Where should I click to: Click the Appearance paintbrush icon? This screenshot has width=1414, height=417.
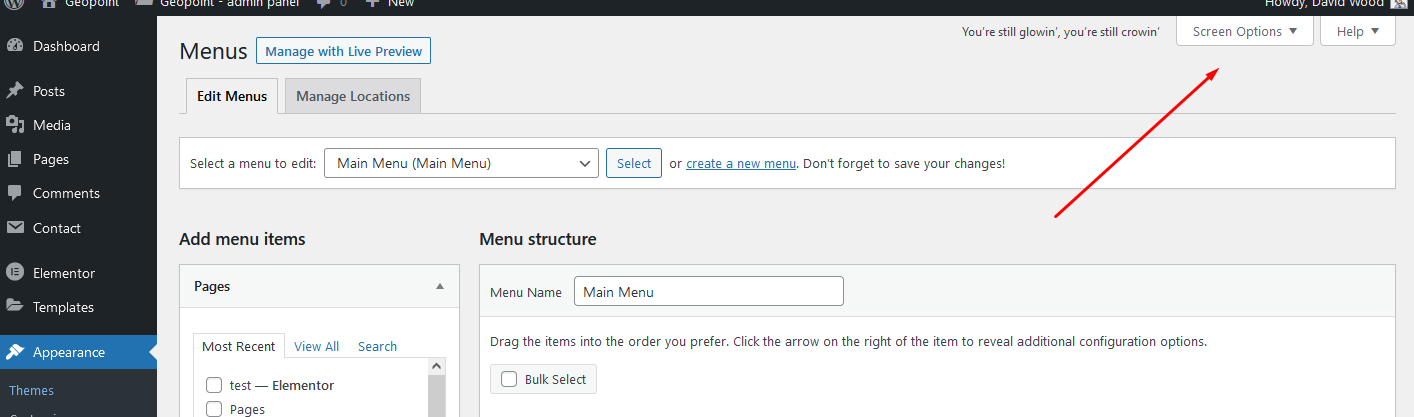pyautogui.click(x=15, y=352)
